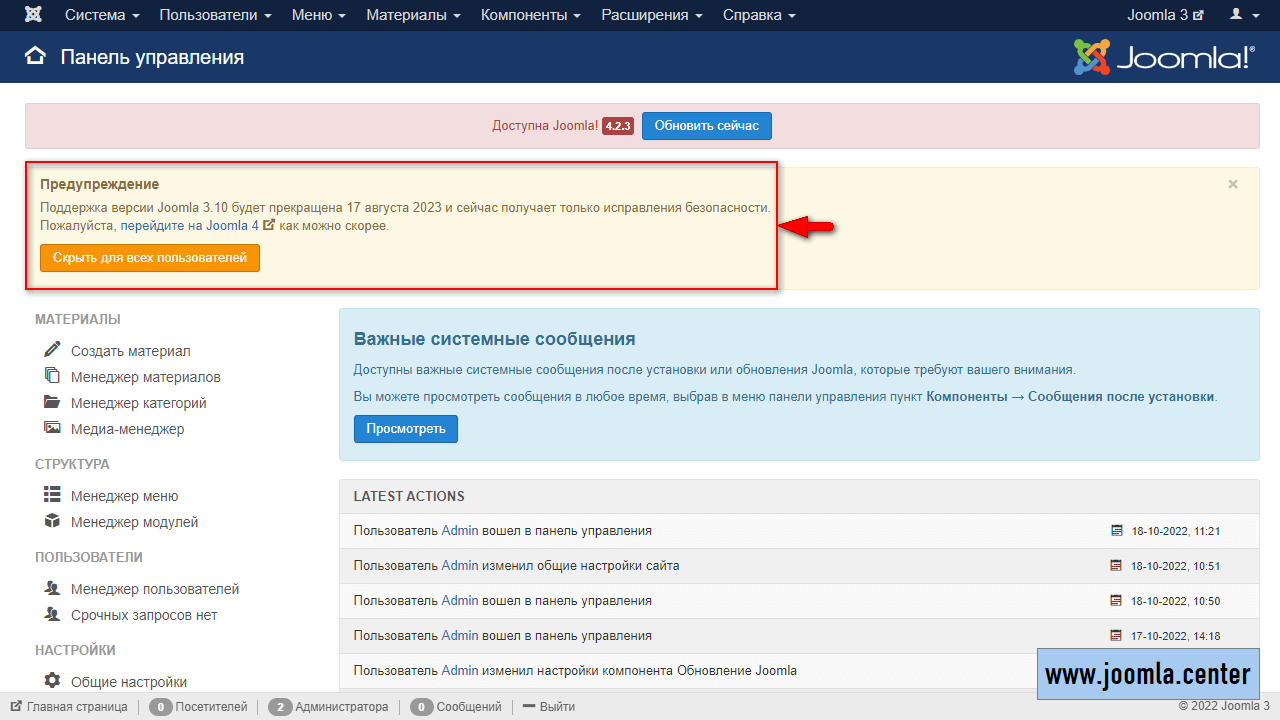1280x720 pixels.
Task: Expand the Расширения dropdown menu
Action: click(651, 15)
